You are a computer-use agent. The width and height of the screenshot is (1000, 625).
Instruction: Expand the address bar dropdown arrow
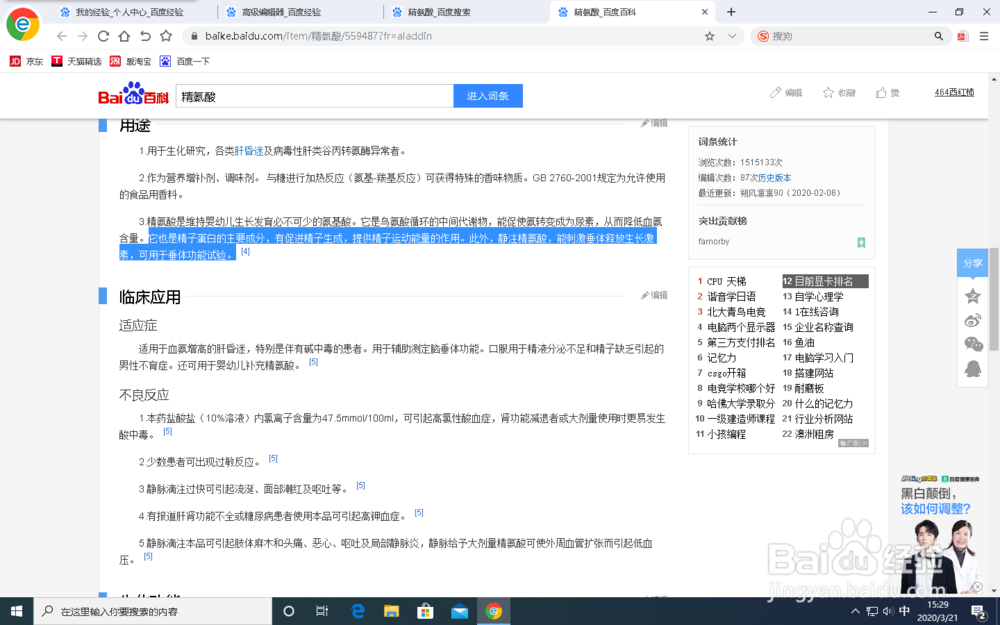coord(730,34)
